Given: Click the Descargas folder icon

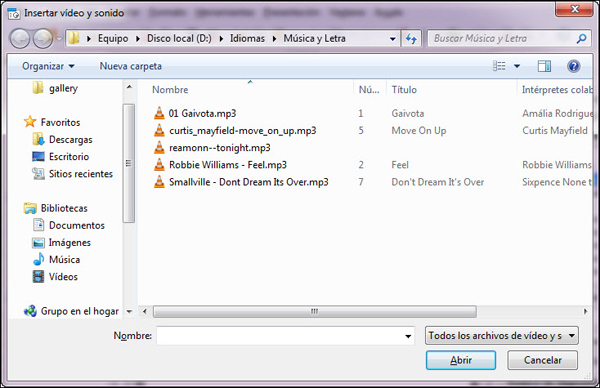Looking at the screenshot, I should click(38, 139).
